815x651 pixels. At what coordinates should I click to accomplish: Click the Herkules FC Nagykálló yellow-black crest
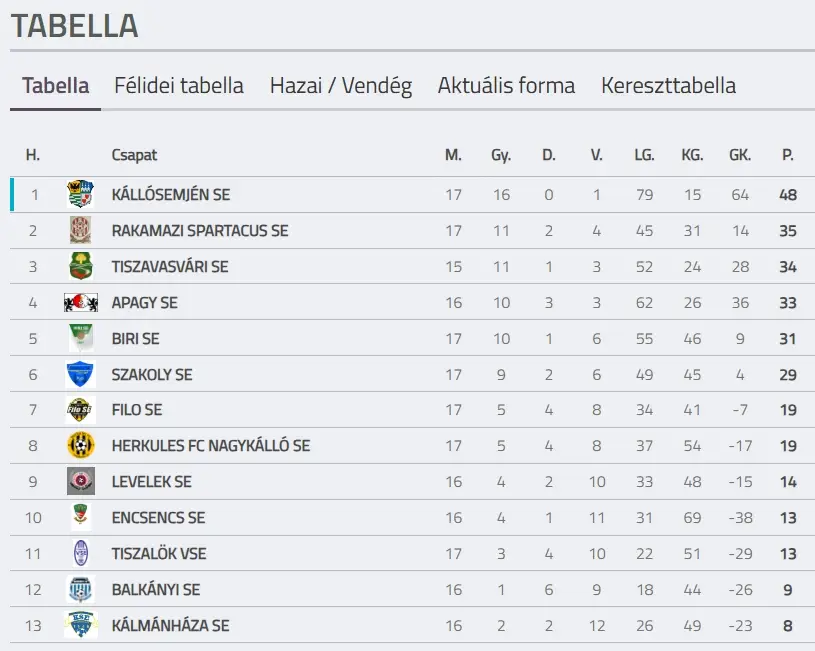pyautogui.click(x=81, y=446)
